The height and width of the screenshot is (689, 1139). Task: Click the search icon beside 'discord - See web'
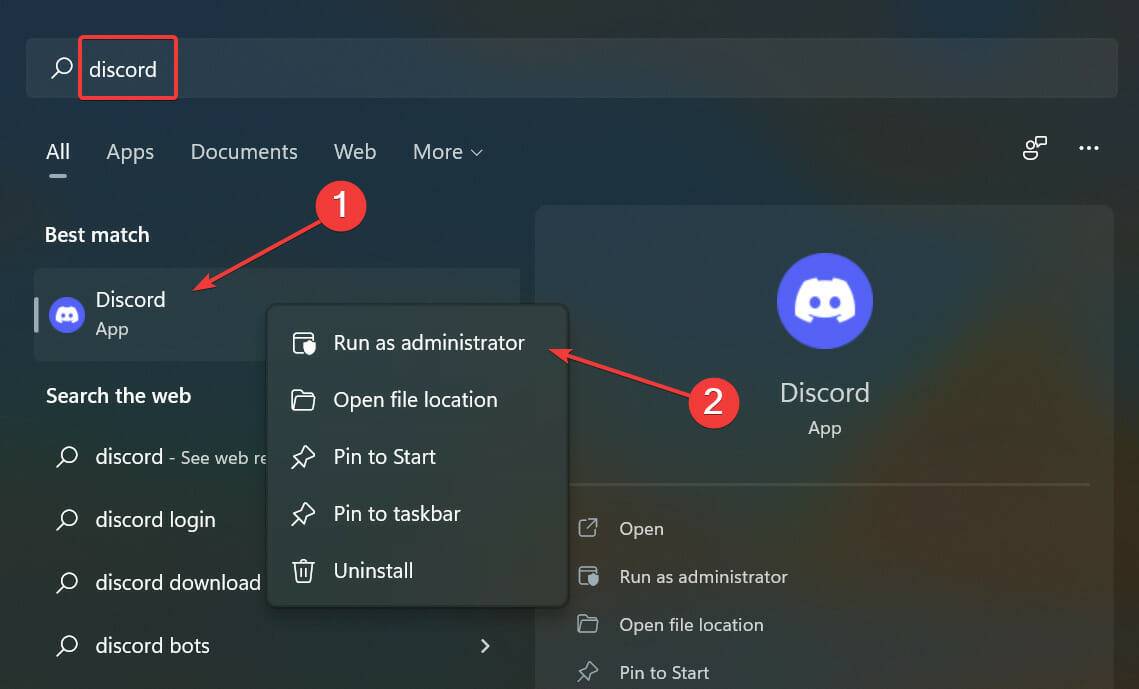pos(67,456)
